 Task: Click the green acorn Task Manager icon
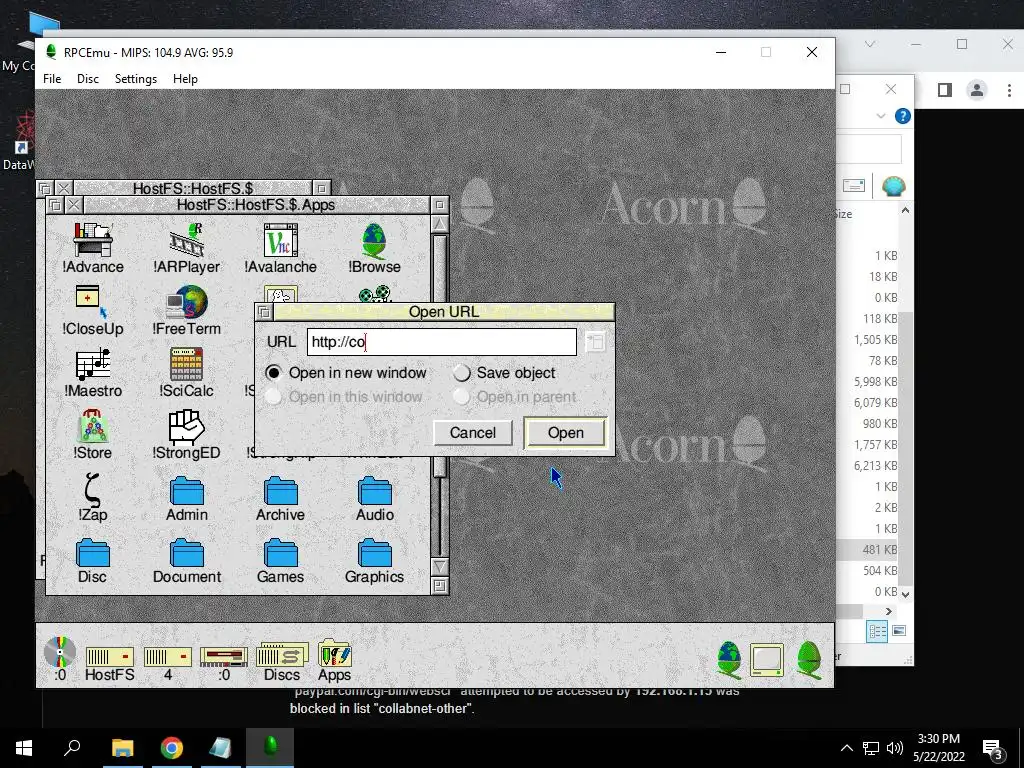[x=809, y=660]
